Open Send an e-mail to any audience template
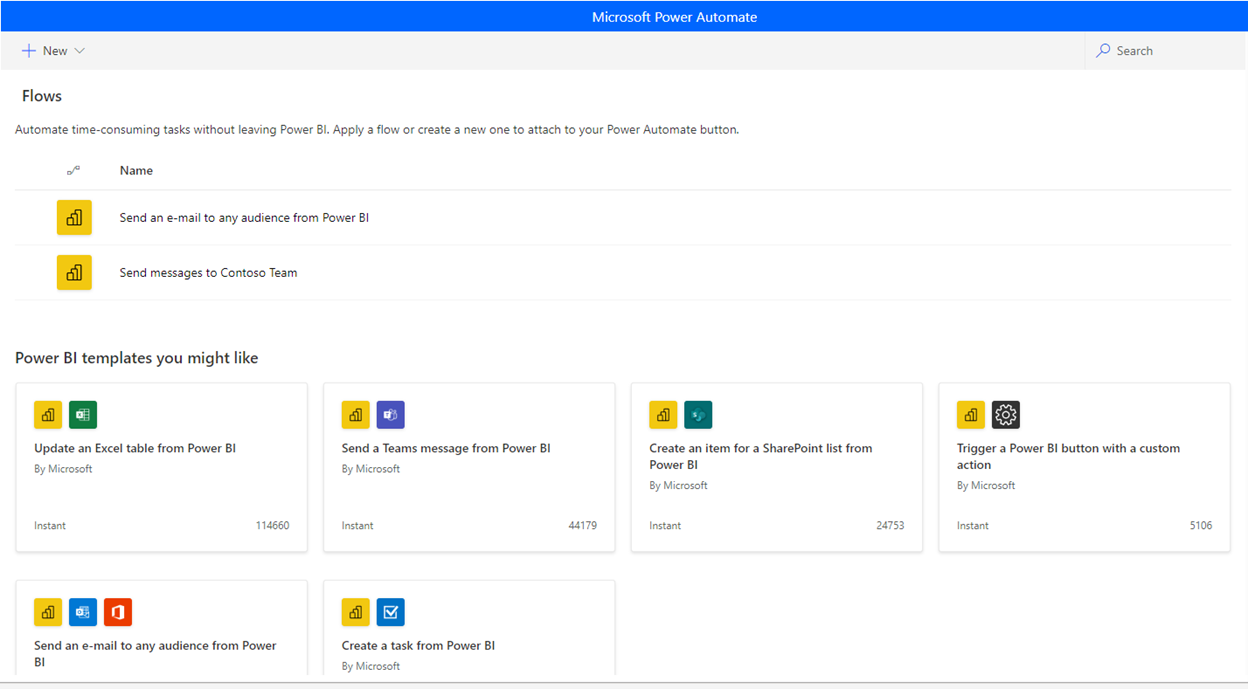 pos(155,653)
